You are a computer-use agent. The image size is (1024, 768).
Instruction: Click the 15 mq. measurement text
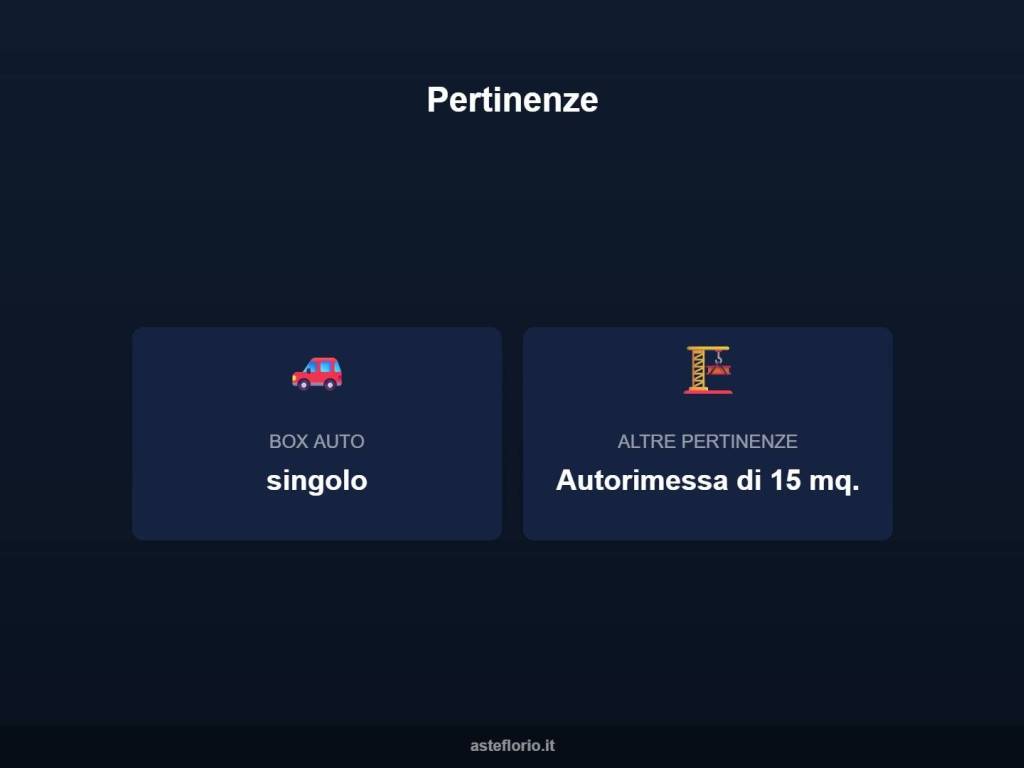[814, 481]
